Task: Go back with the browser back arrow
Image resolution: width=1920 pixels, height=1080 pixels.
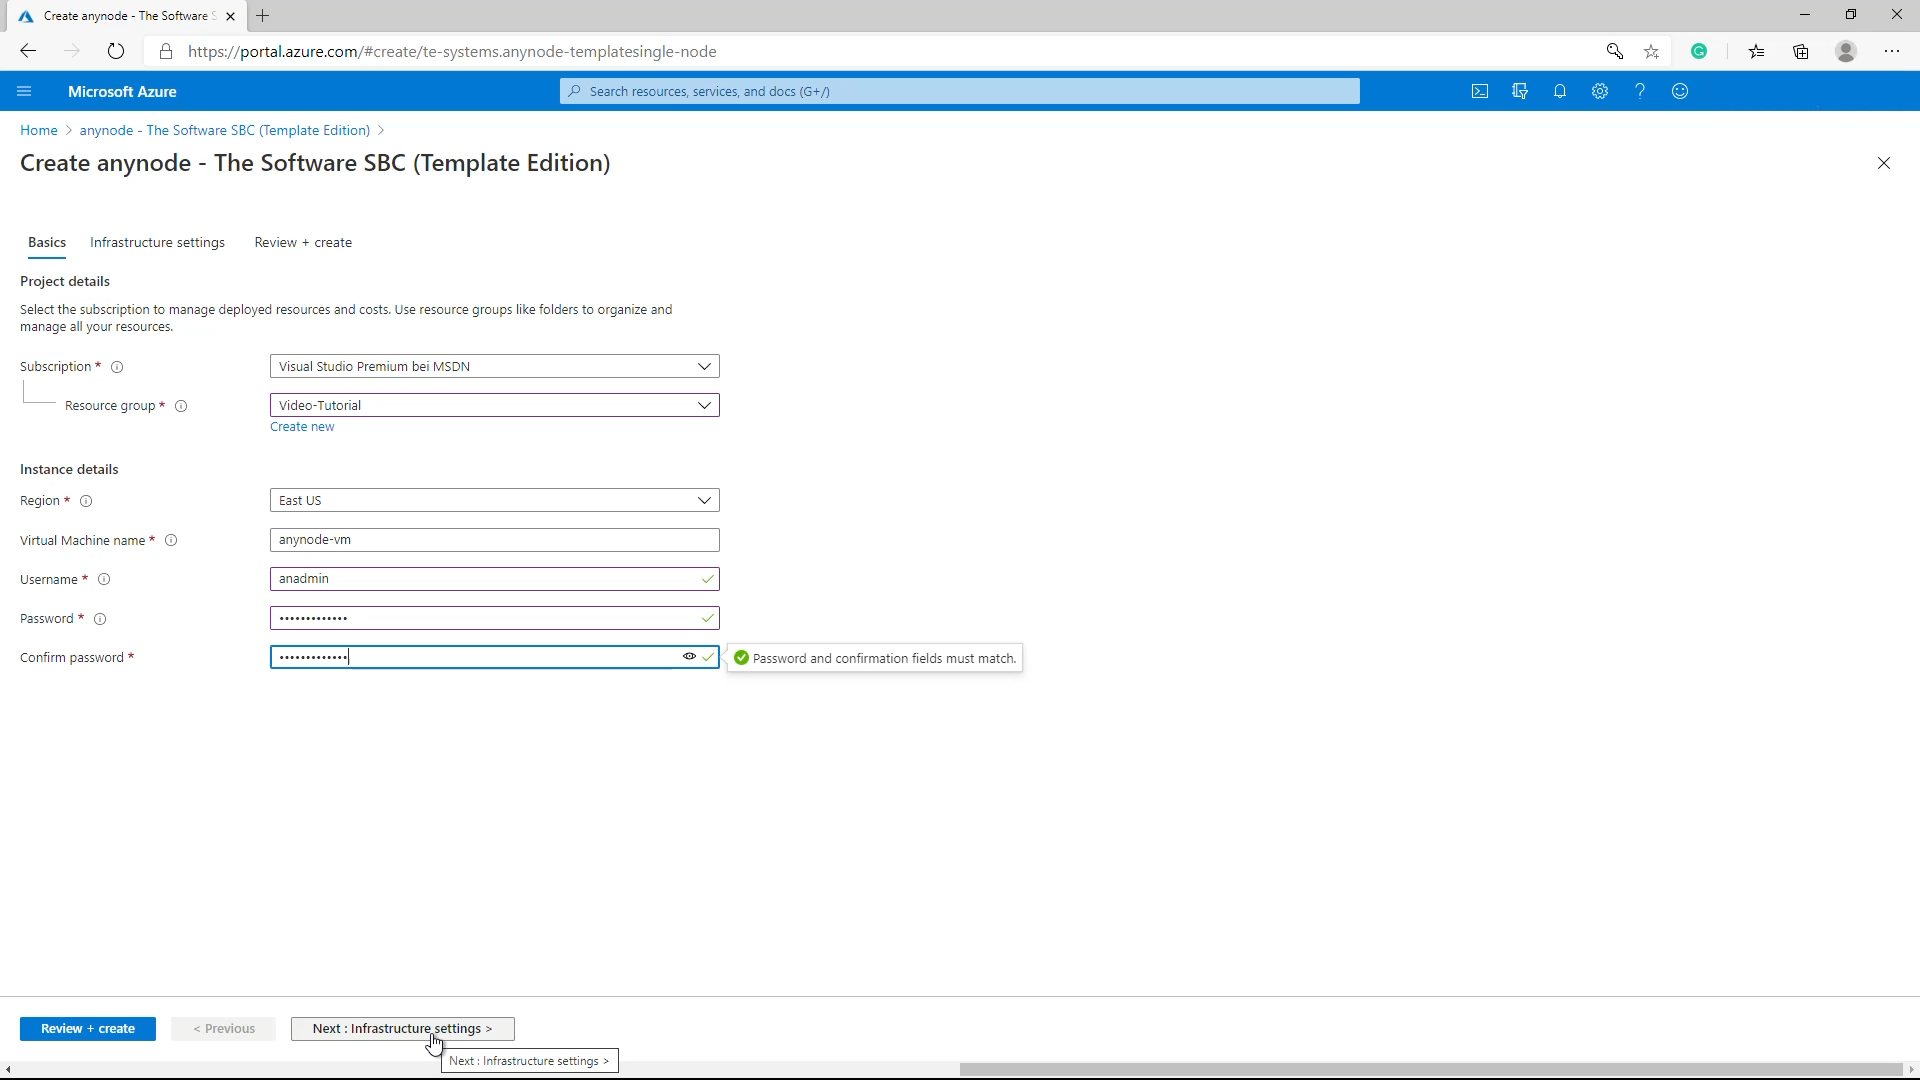Action: click(28, 51)
